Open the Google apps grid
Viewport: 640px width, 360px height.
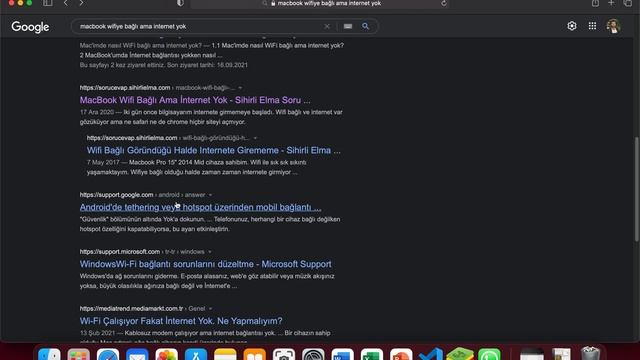click(592, 26)
